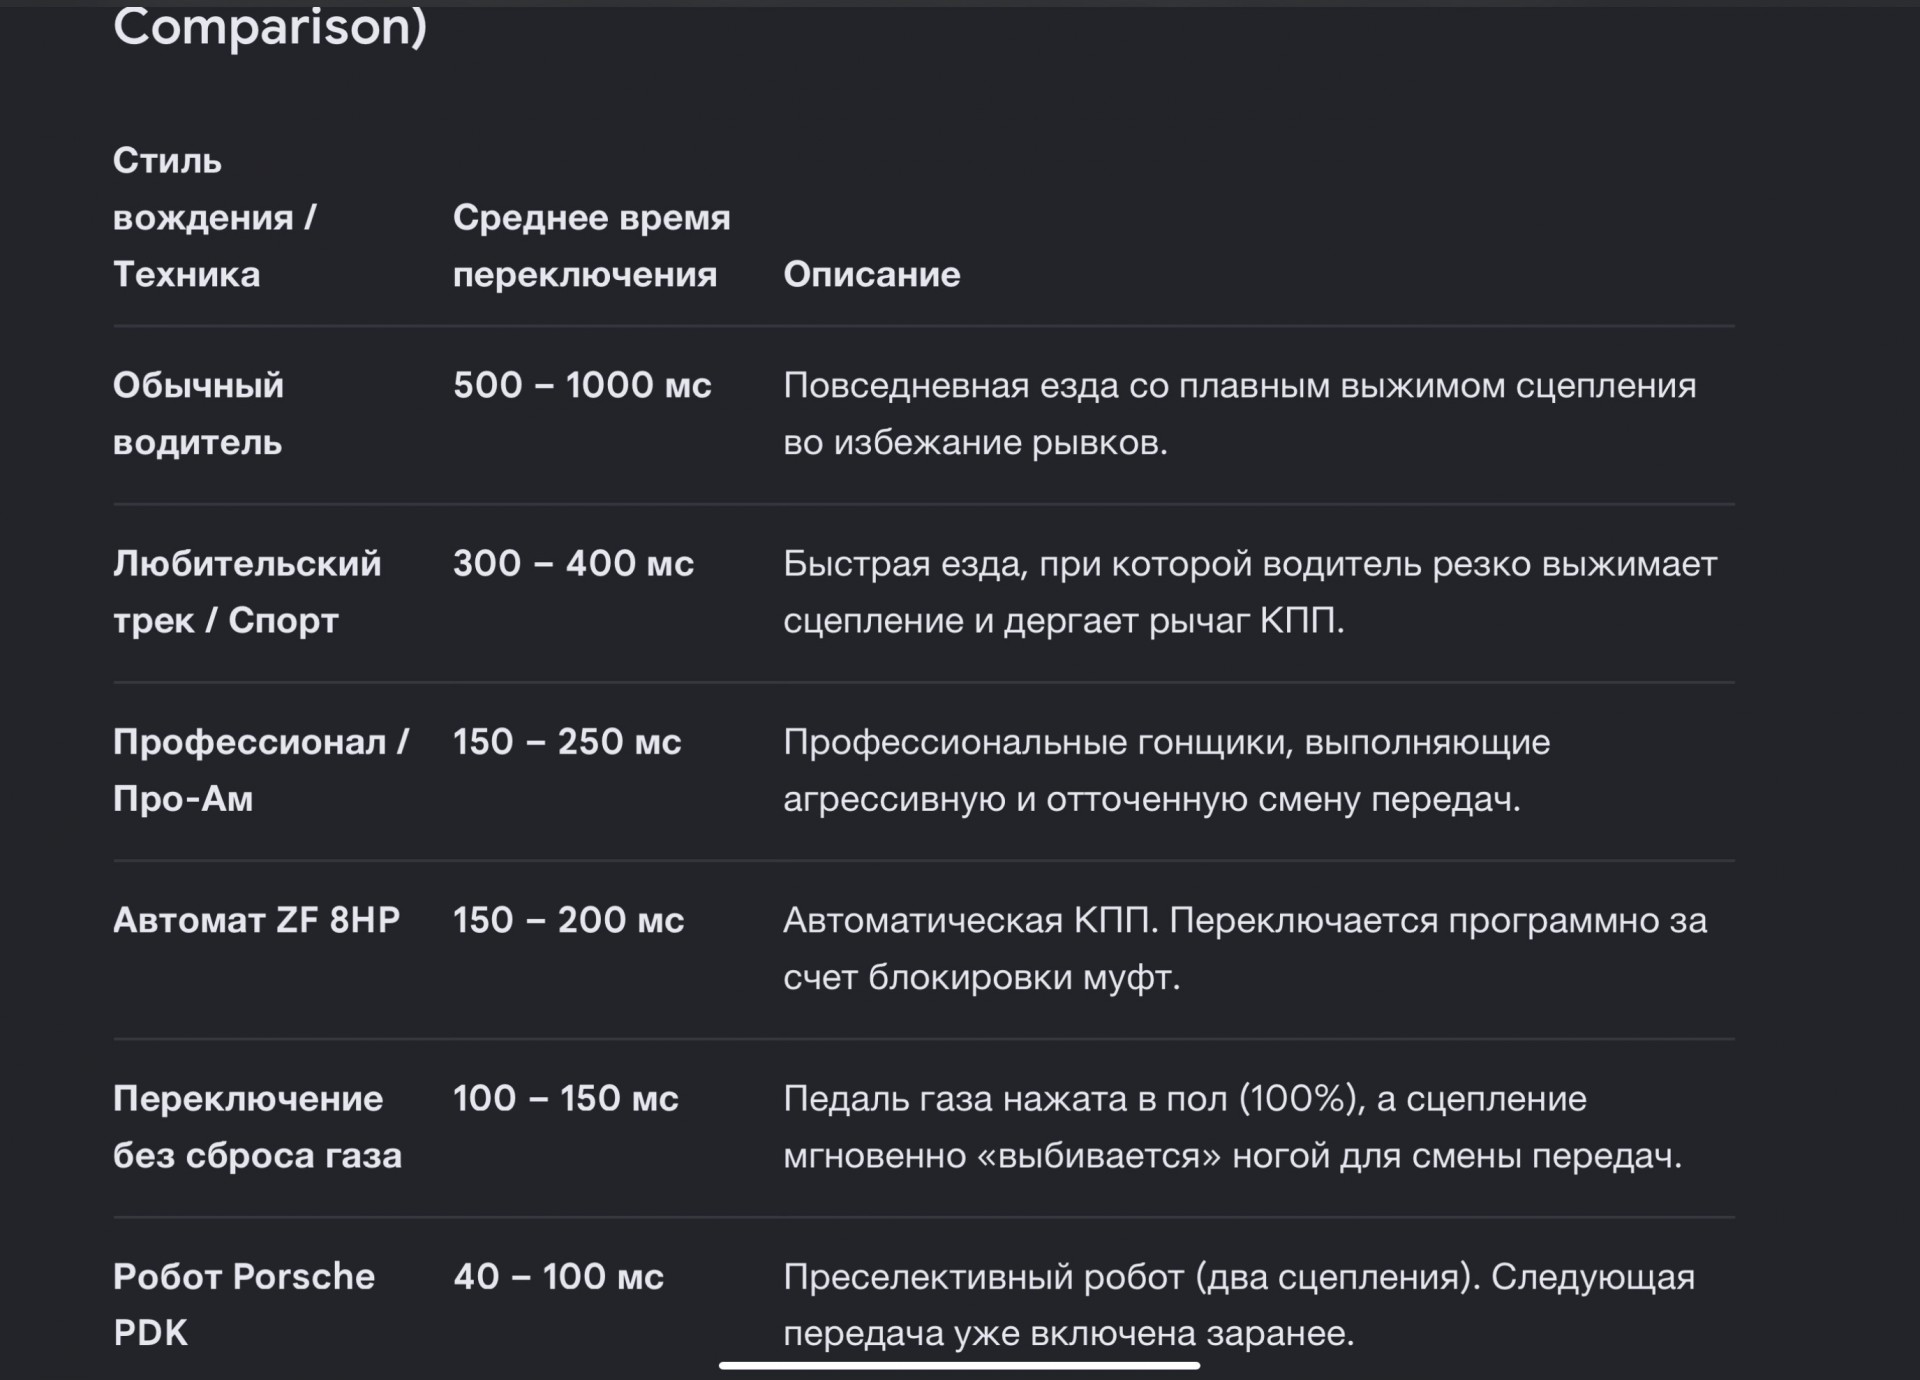
Task: Click the home indicator bar at bottom
Action: (x=959, y=1365)
